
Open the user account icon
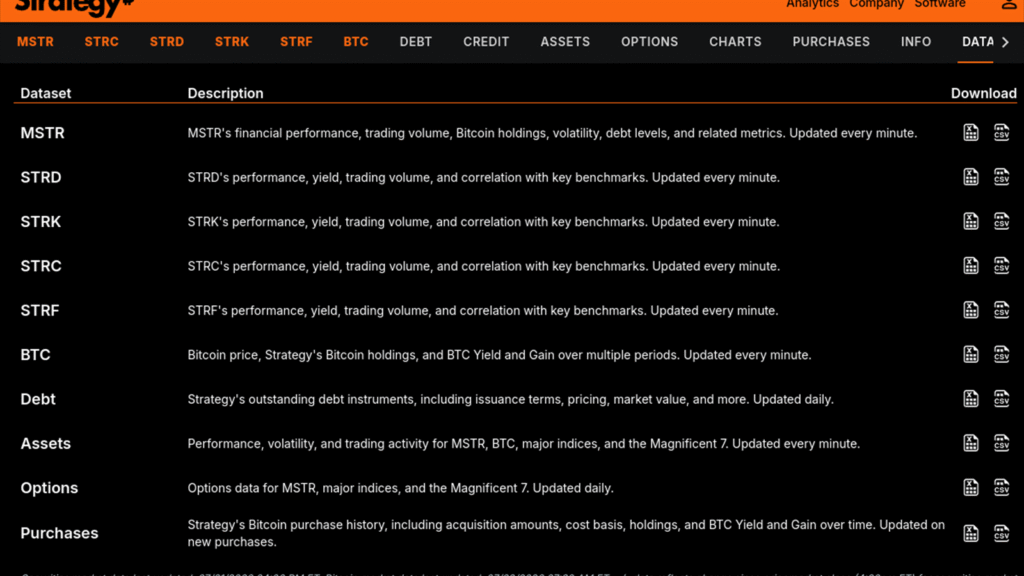point(1008,4)
